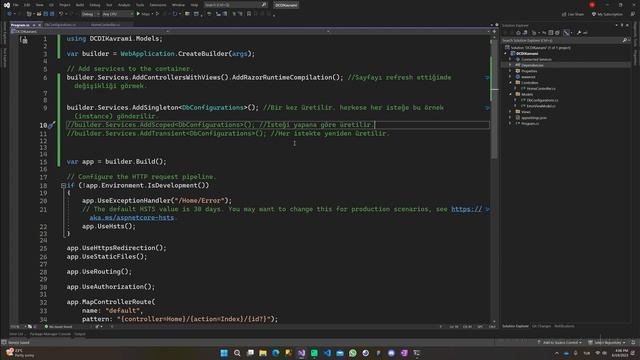Collapse the Models folder

(510, 94)
